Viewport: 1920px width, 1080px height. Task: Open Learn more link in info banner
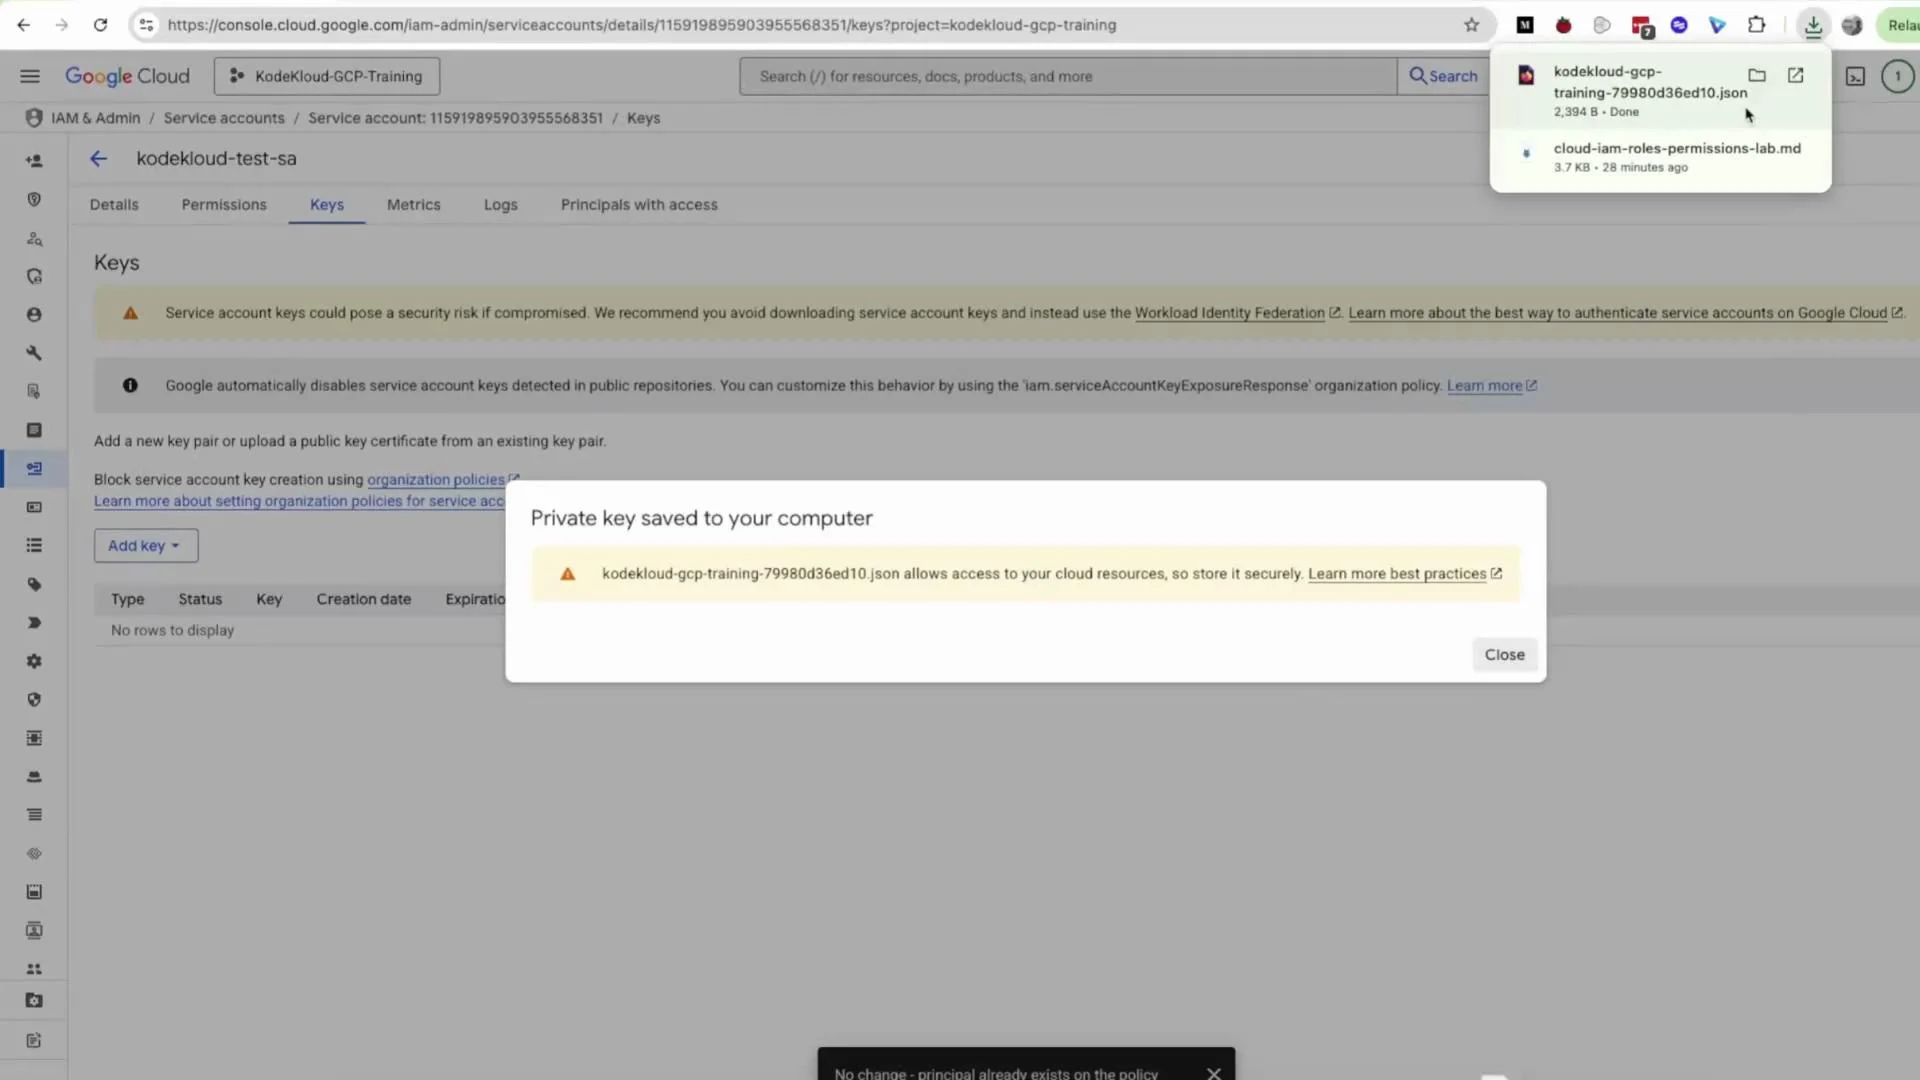coord(1491,385)
